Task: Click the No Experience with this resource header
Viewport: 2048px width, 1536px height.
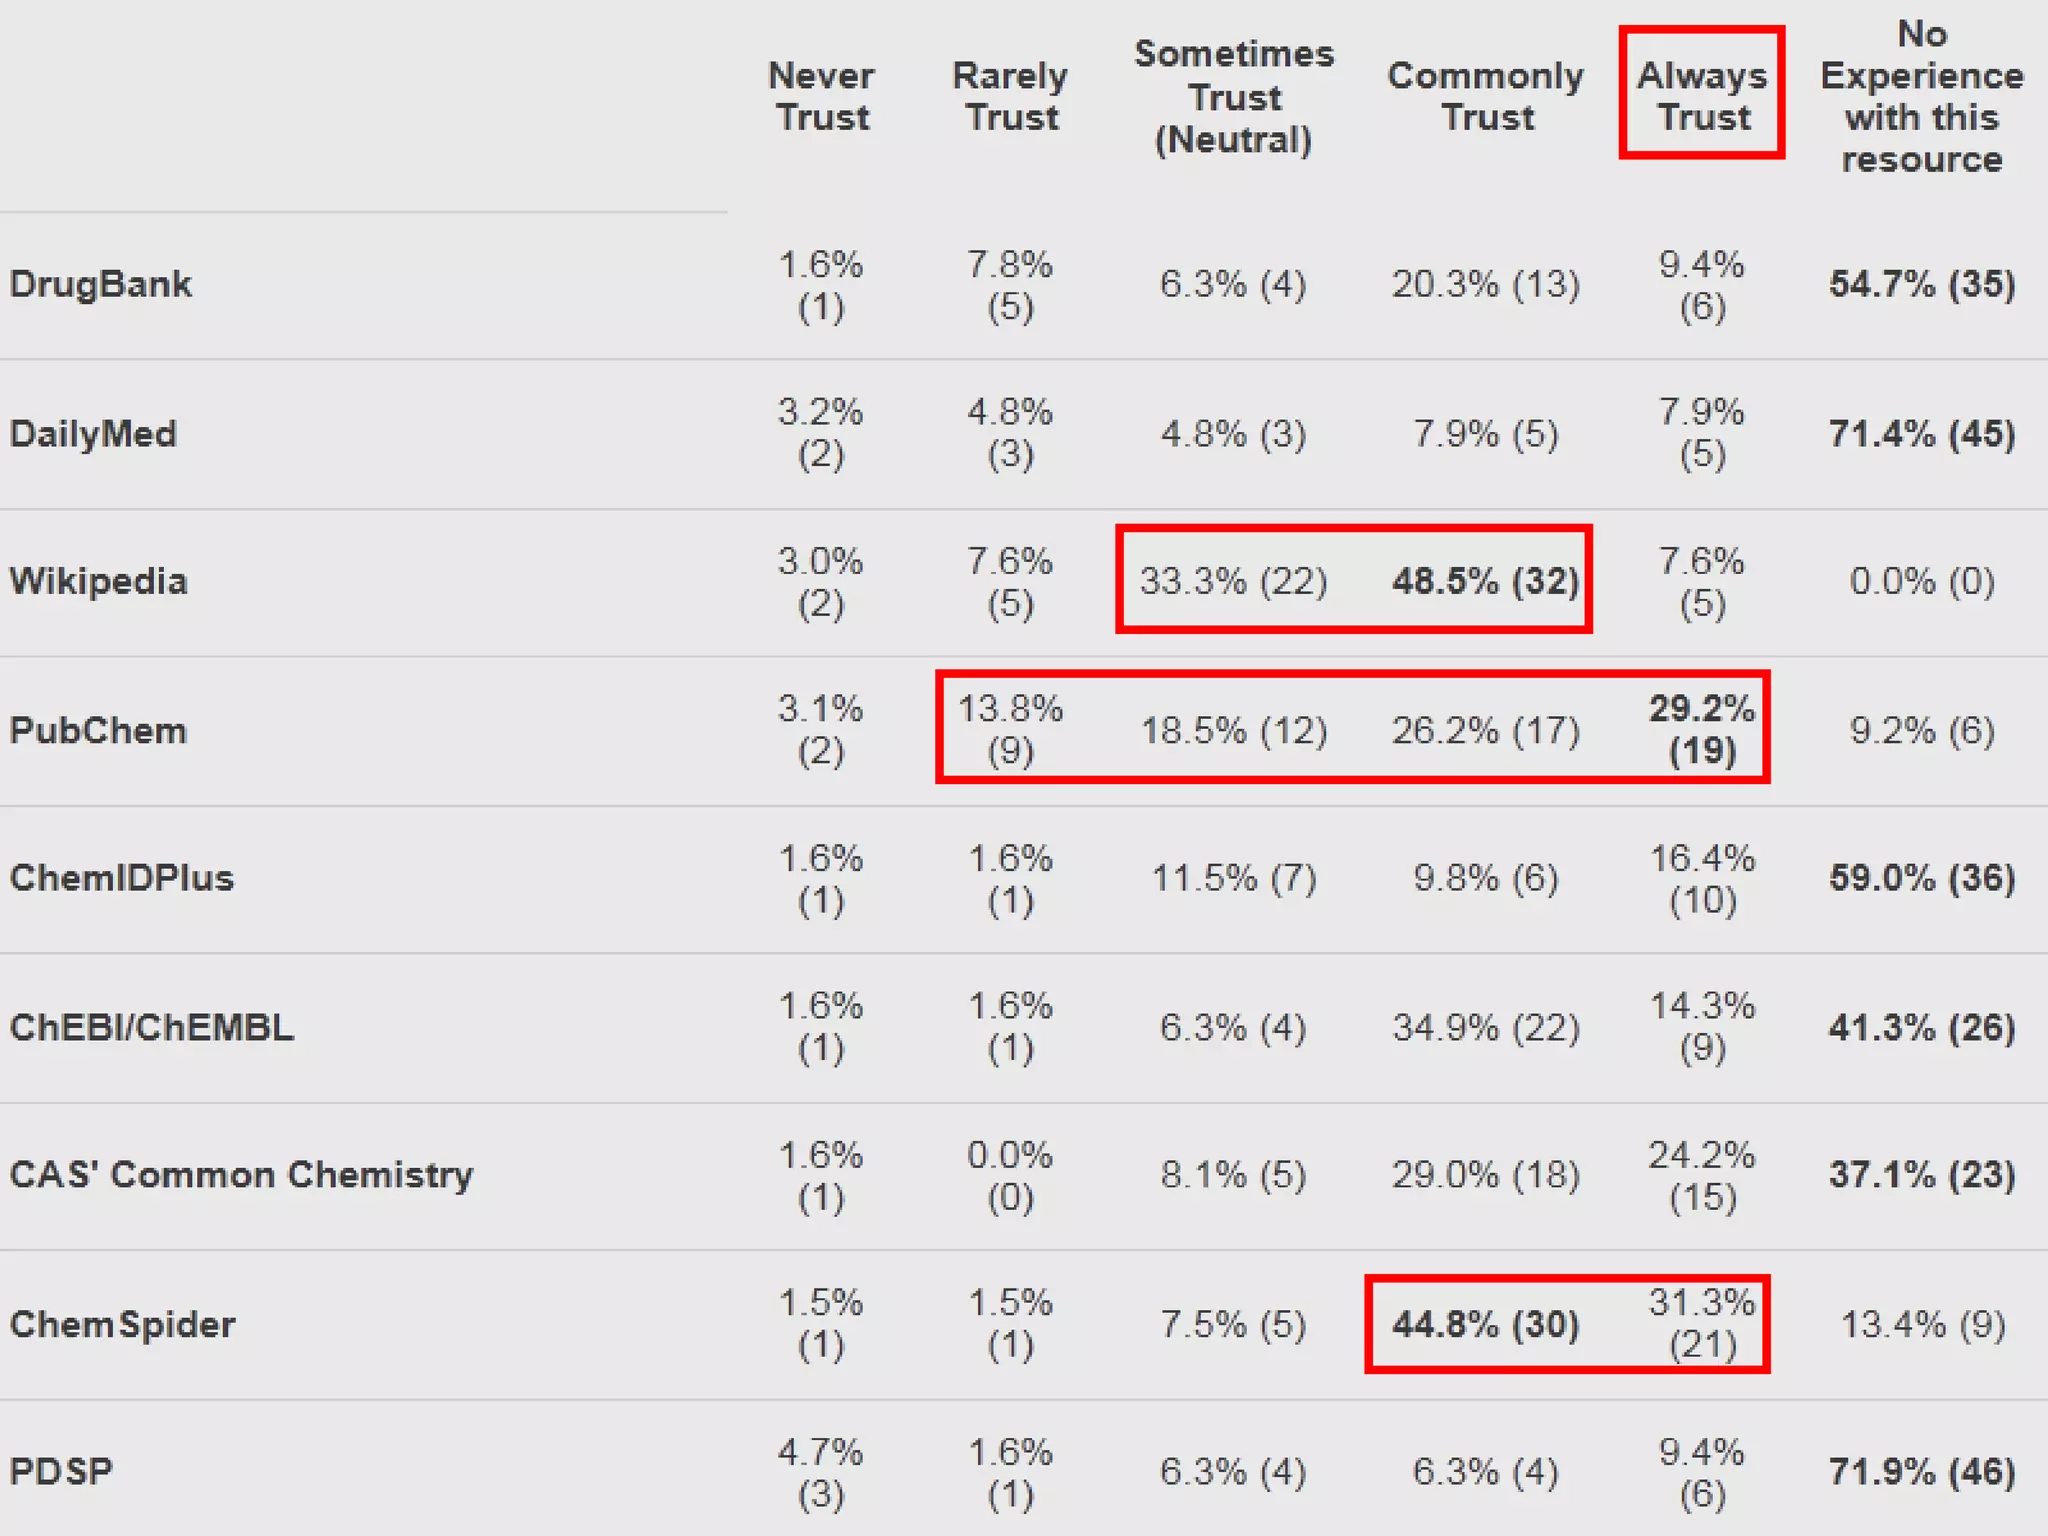Action: [1922, 96]
